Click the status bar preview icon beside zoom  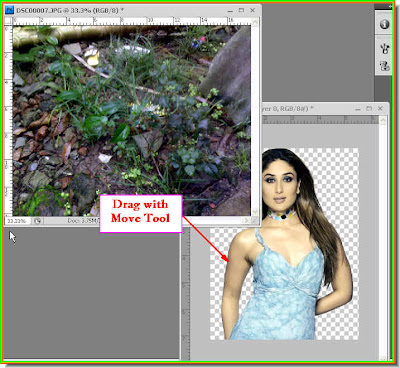pos(37,221)
